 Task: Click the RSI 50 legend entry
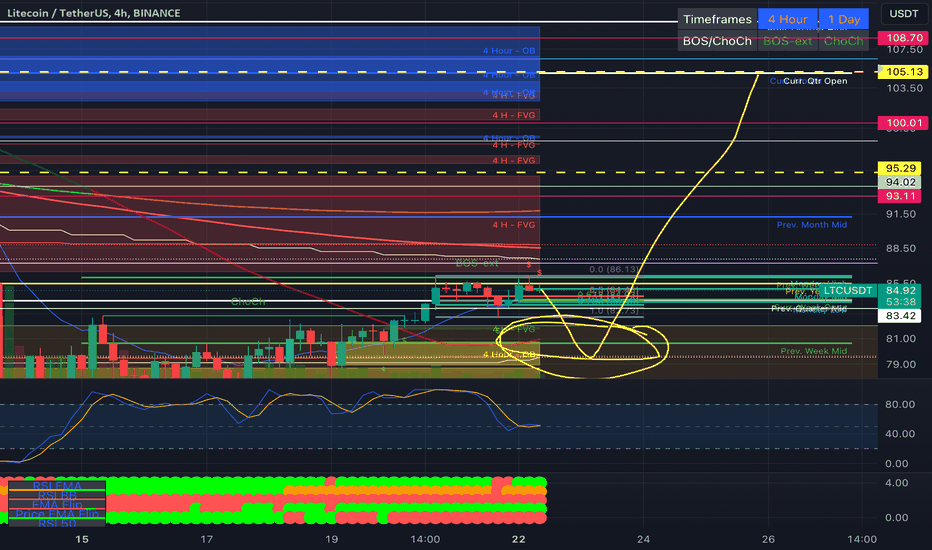[x=57, y=523]
